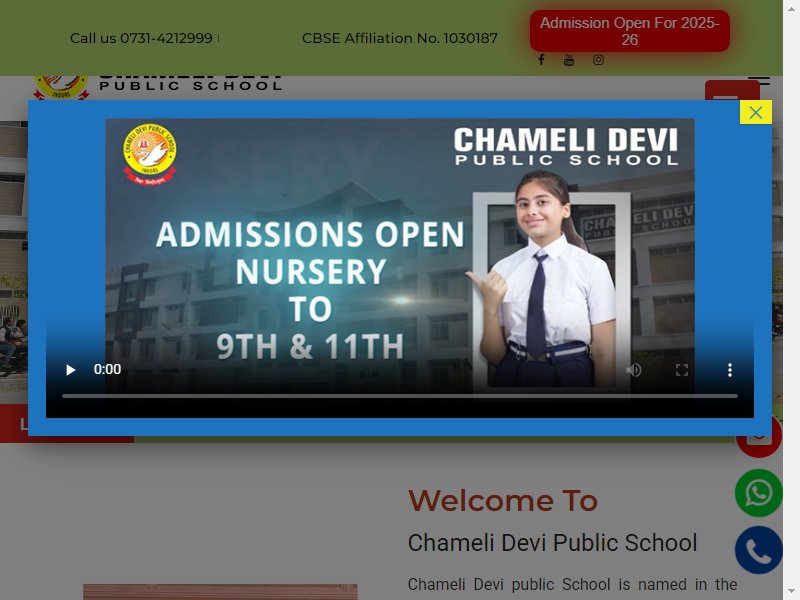Open video more options menu
Viewport: 800px width, 600px height.
point(730,370)
